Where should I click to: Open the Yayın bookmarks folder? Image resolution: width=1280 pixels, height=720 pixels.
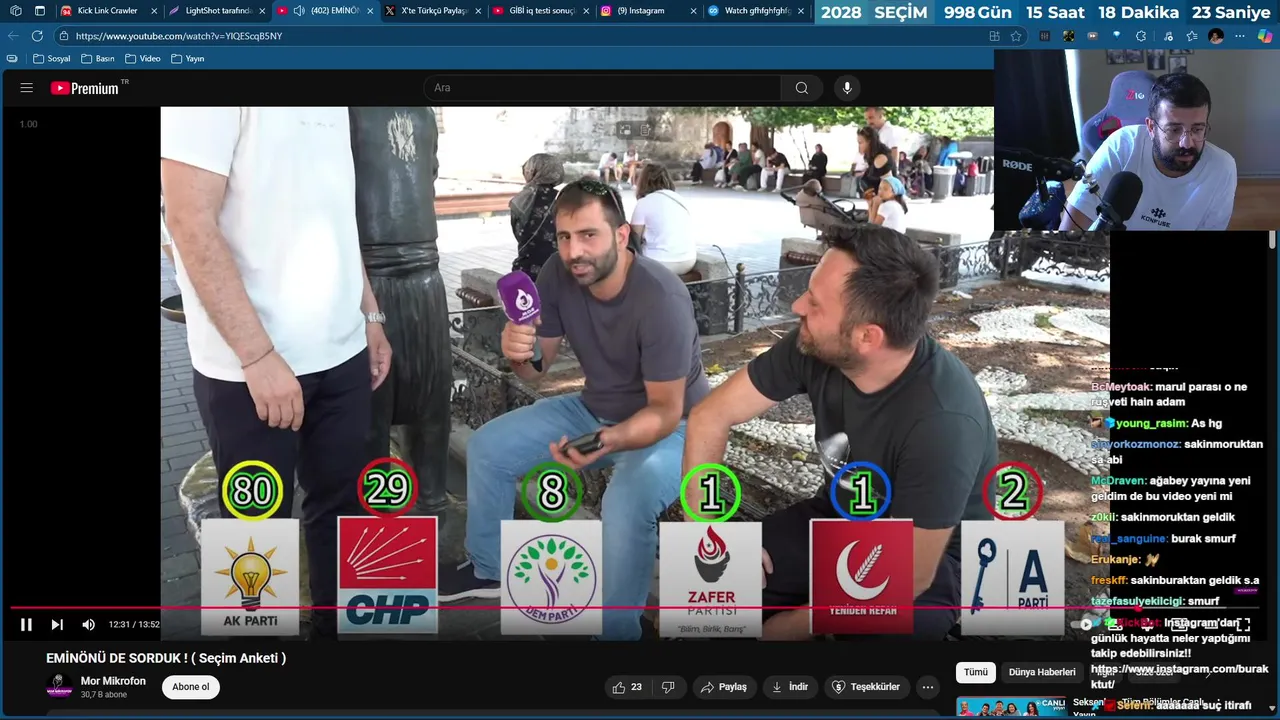pyautogui.click(x=188, y=59)
